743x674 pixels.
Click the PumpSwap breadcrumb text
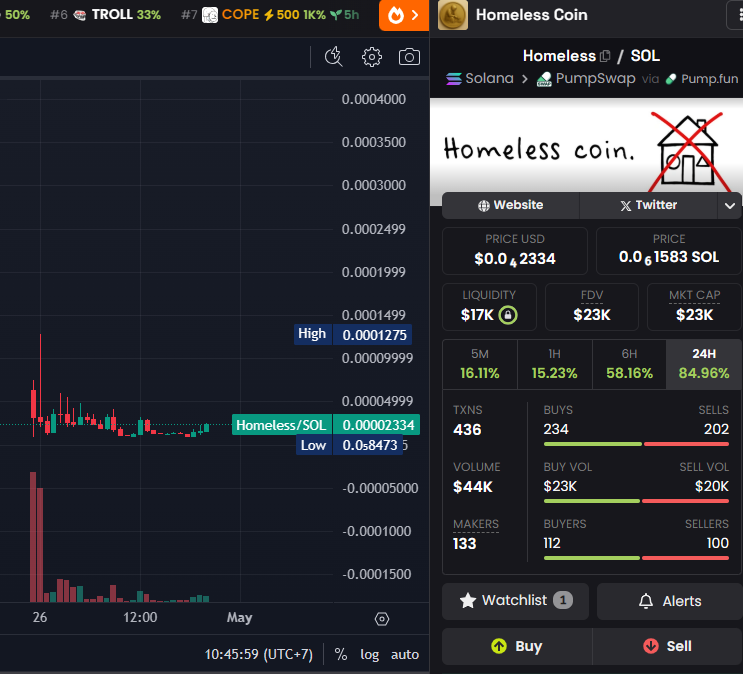[595, 78]
